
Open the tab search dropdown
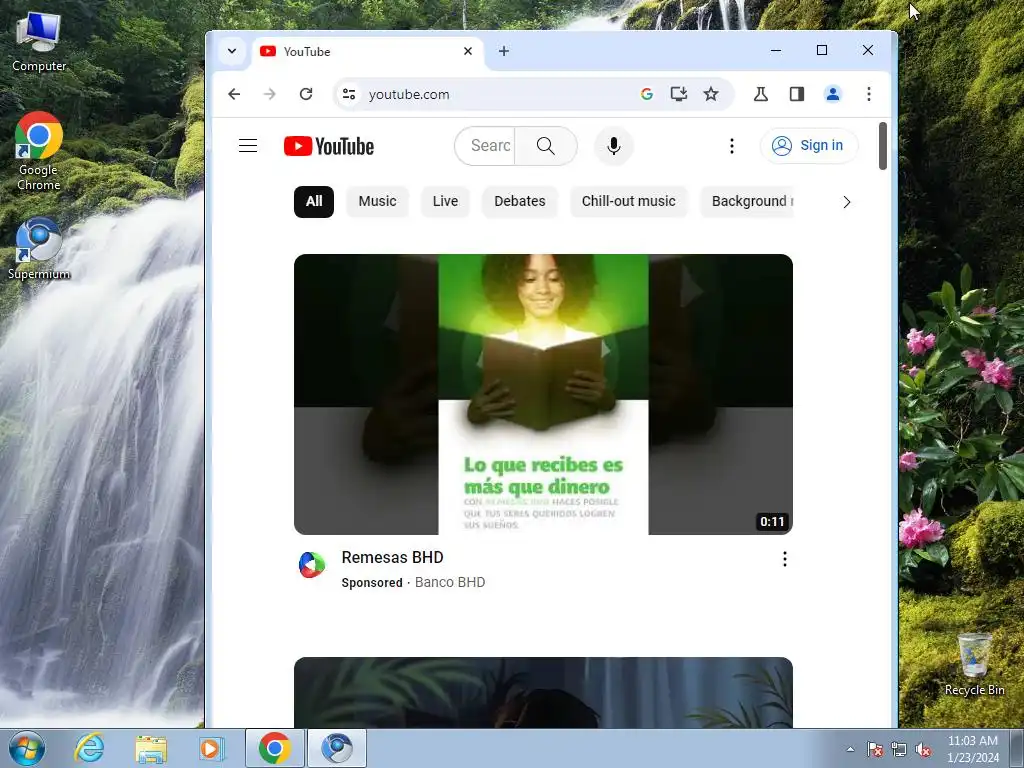point(232,51)
